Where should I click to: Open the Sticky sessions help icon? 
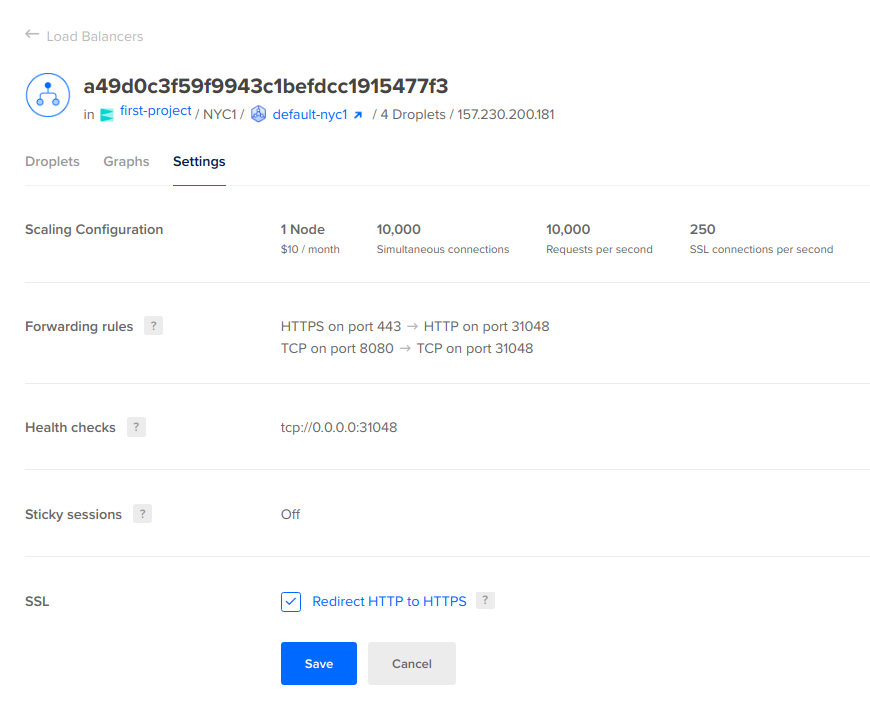point(142,514)
